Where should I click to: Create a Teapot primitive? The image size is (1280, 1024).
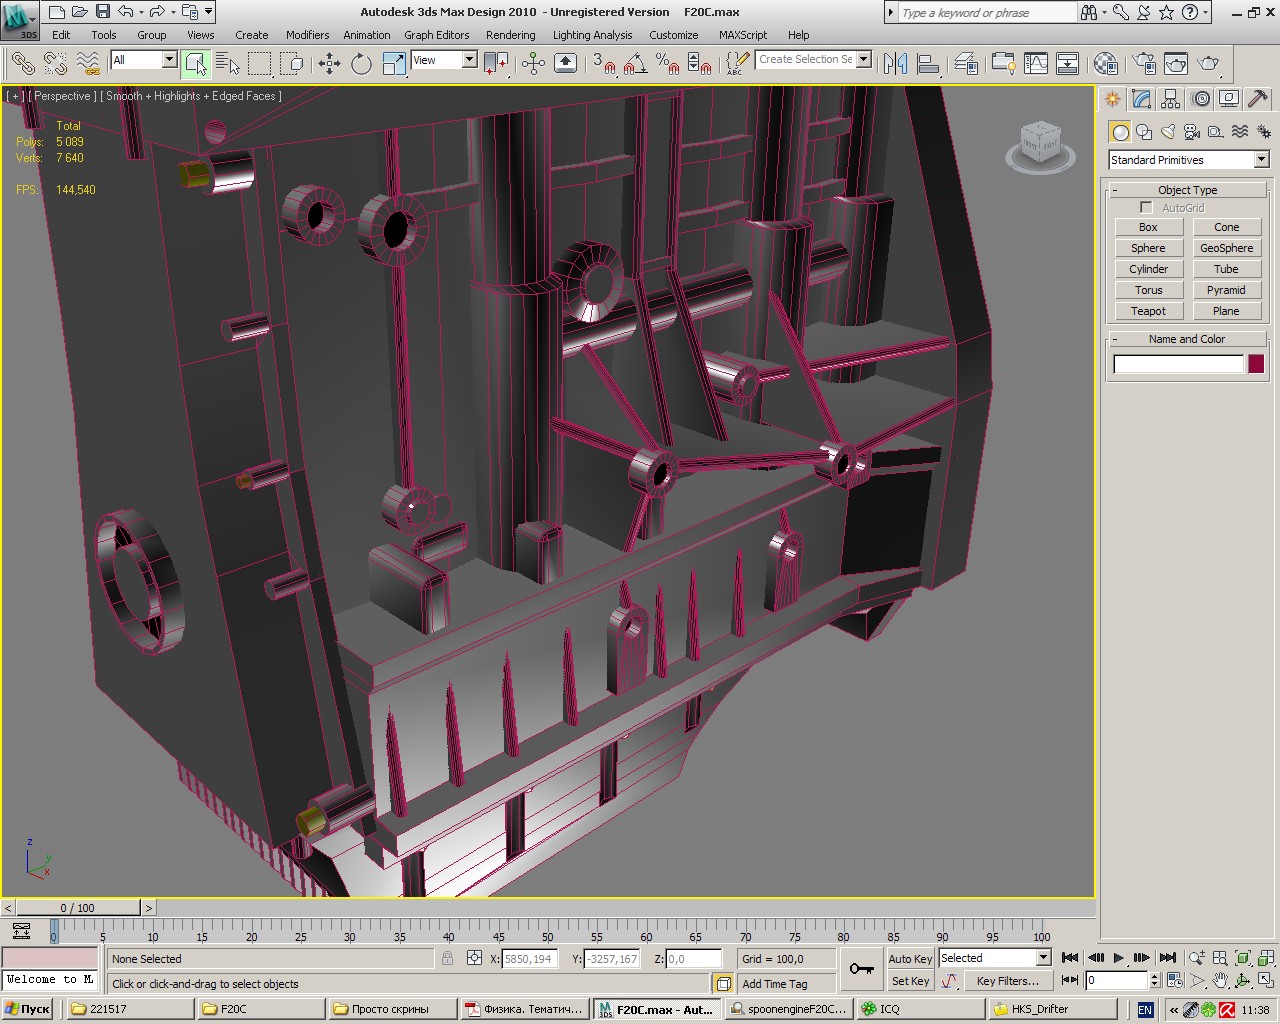coord(1148,311)
